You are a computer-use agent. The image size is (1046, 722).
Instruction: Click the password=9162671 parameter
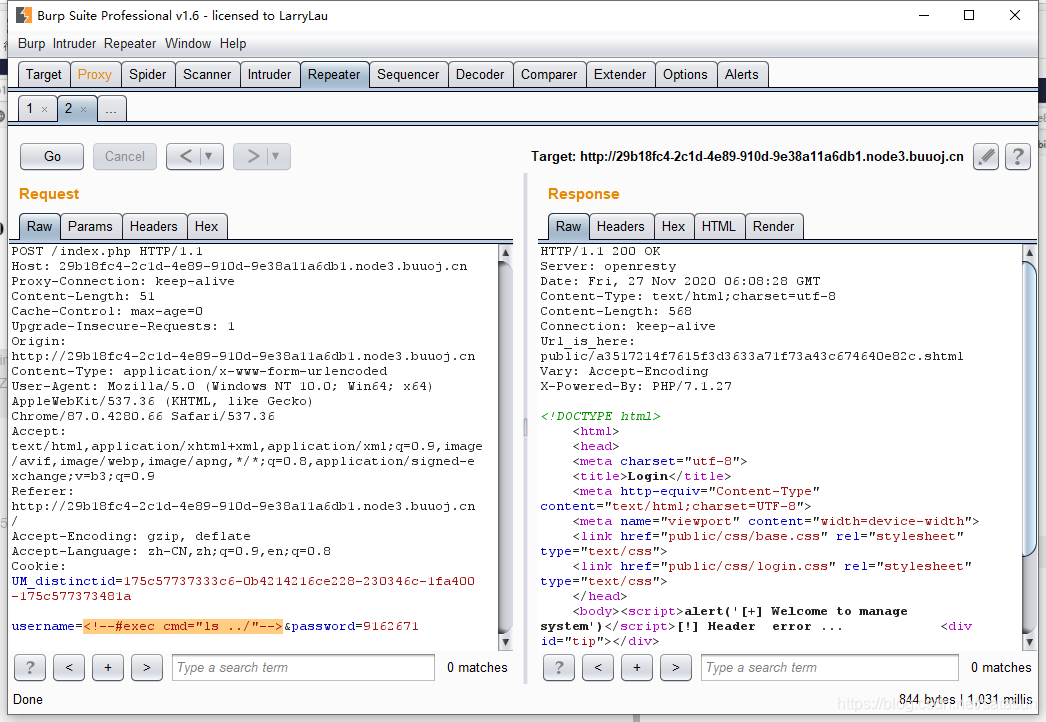pos(355,627)
